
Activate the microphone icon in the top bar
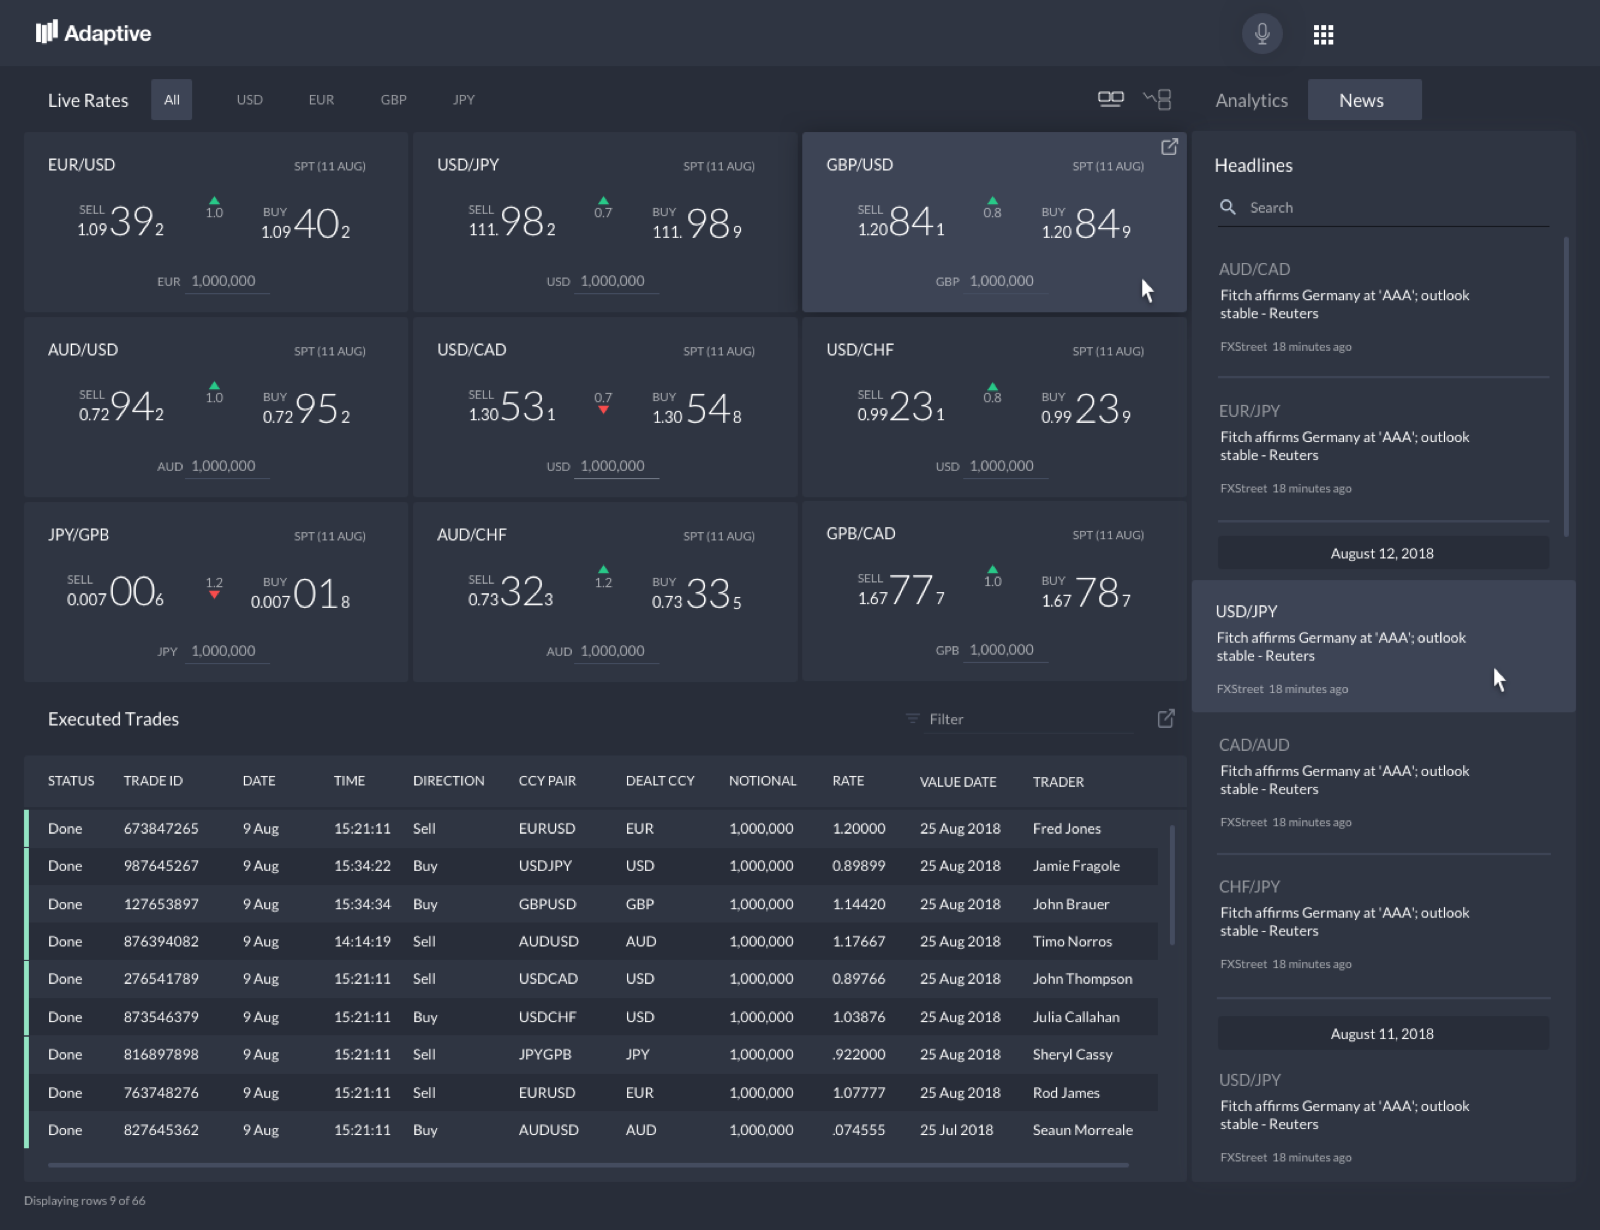tap(1262, 33)
